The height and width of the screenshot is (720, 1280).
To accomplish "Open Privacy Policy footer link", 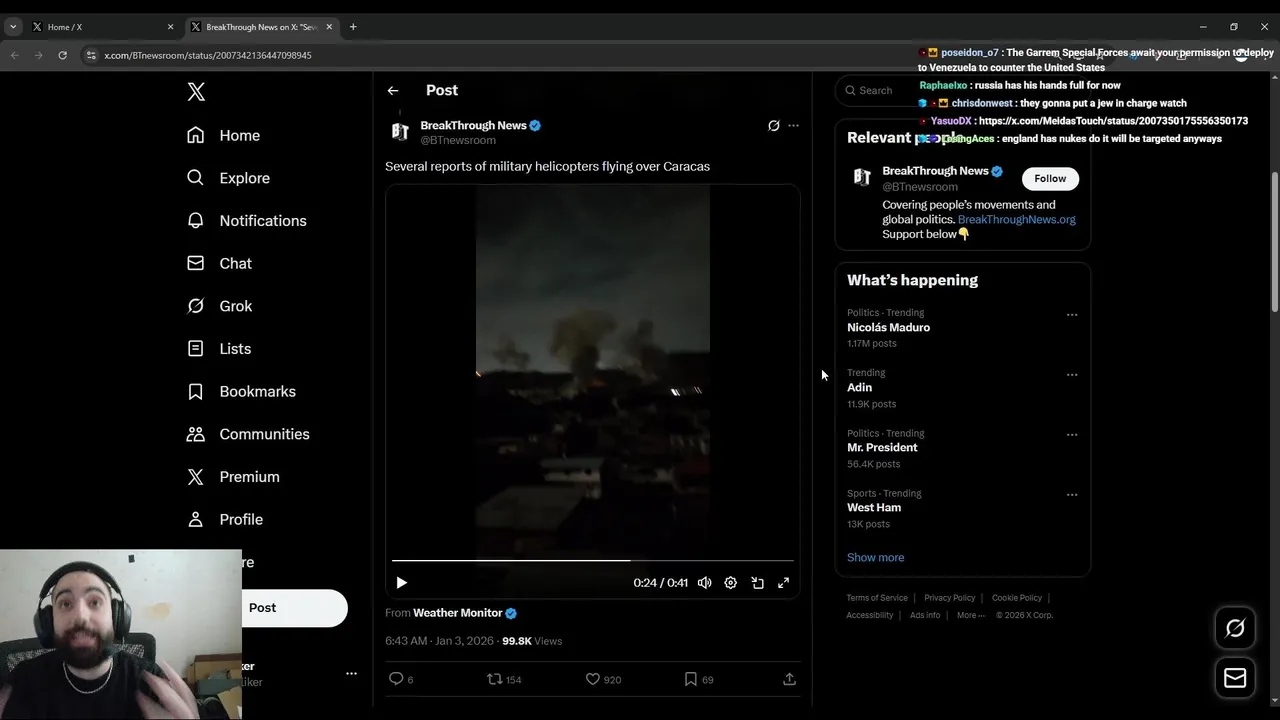I will [x=949, y=598].
